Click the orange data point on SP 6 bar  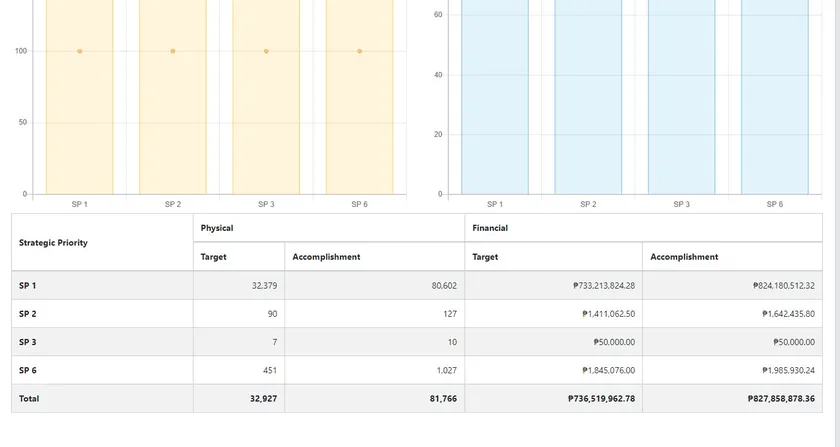tap(359, 51)
